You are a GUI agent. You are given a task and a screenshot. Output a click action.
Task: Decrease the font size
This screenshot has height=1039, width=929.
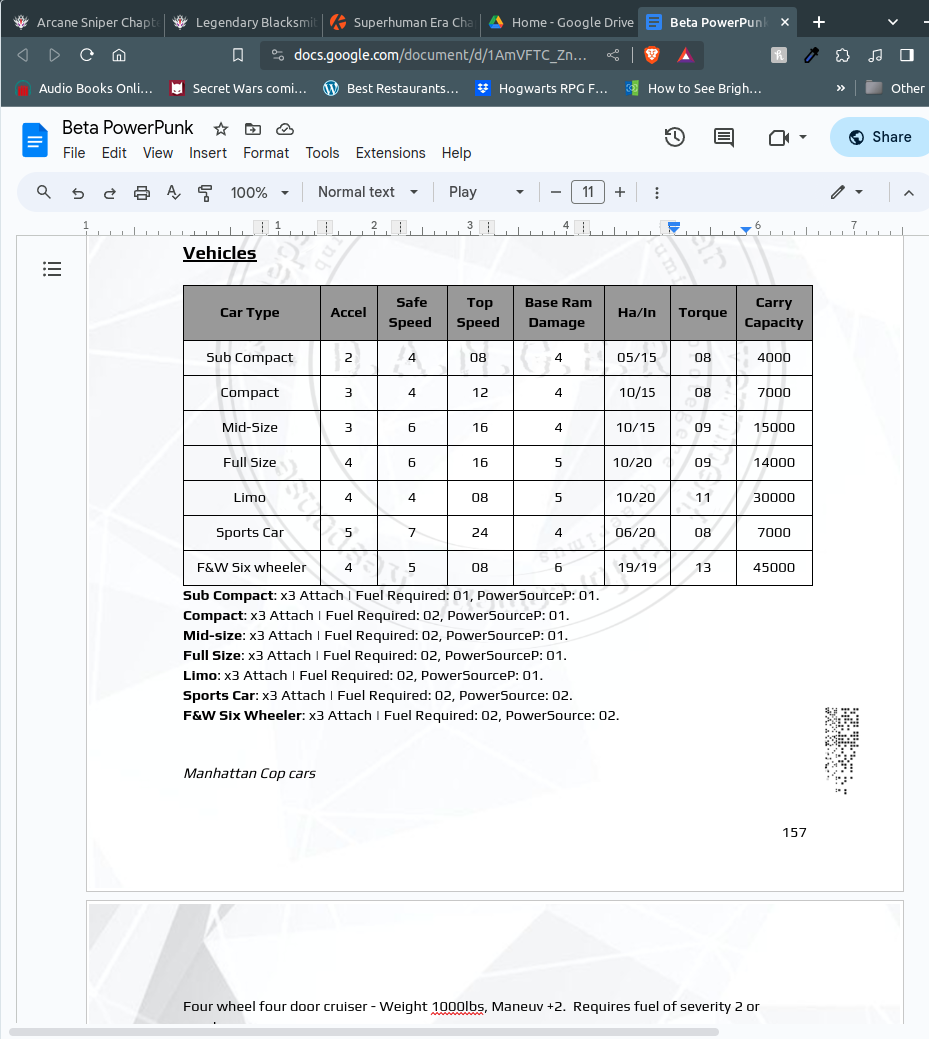556,192
